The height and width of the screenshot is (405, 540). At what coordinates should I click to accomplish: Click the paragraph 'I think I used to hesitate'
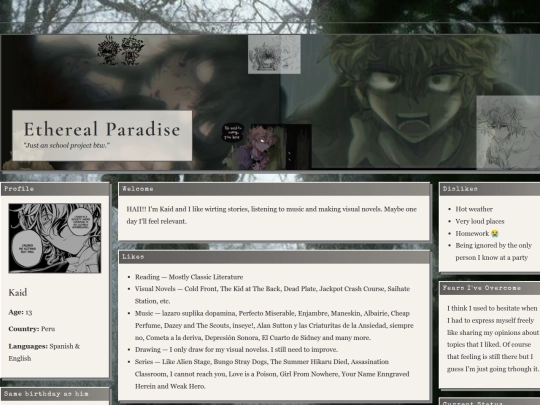coord(492,339)
